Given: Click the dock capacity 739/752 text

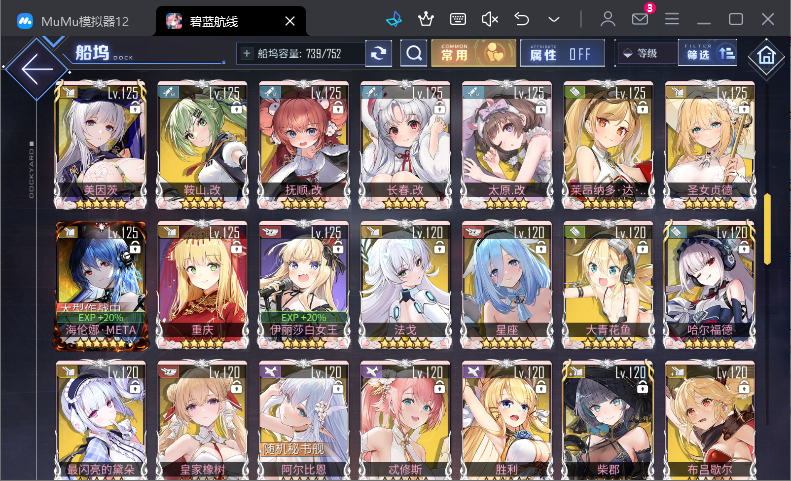Looking at the screenshot, I should coord(299,54).
